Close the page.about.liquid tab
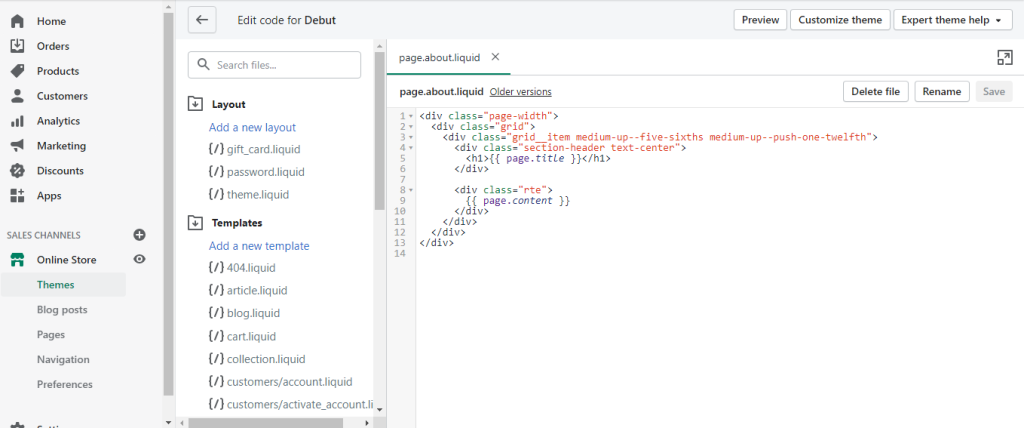Screen dimensions: 1024x428 495,57
